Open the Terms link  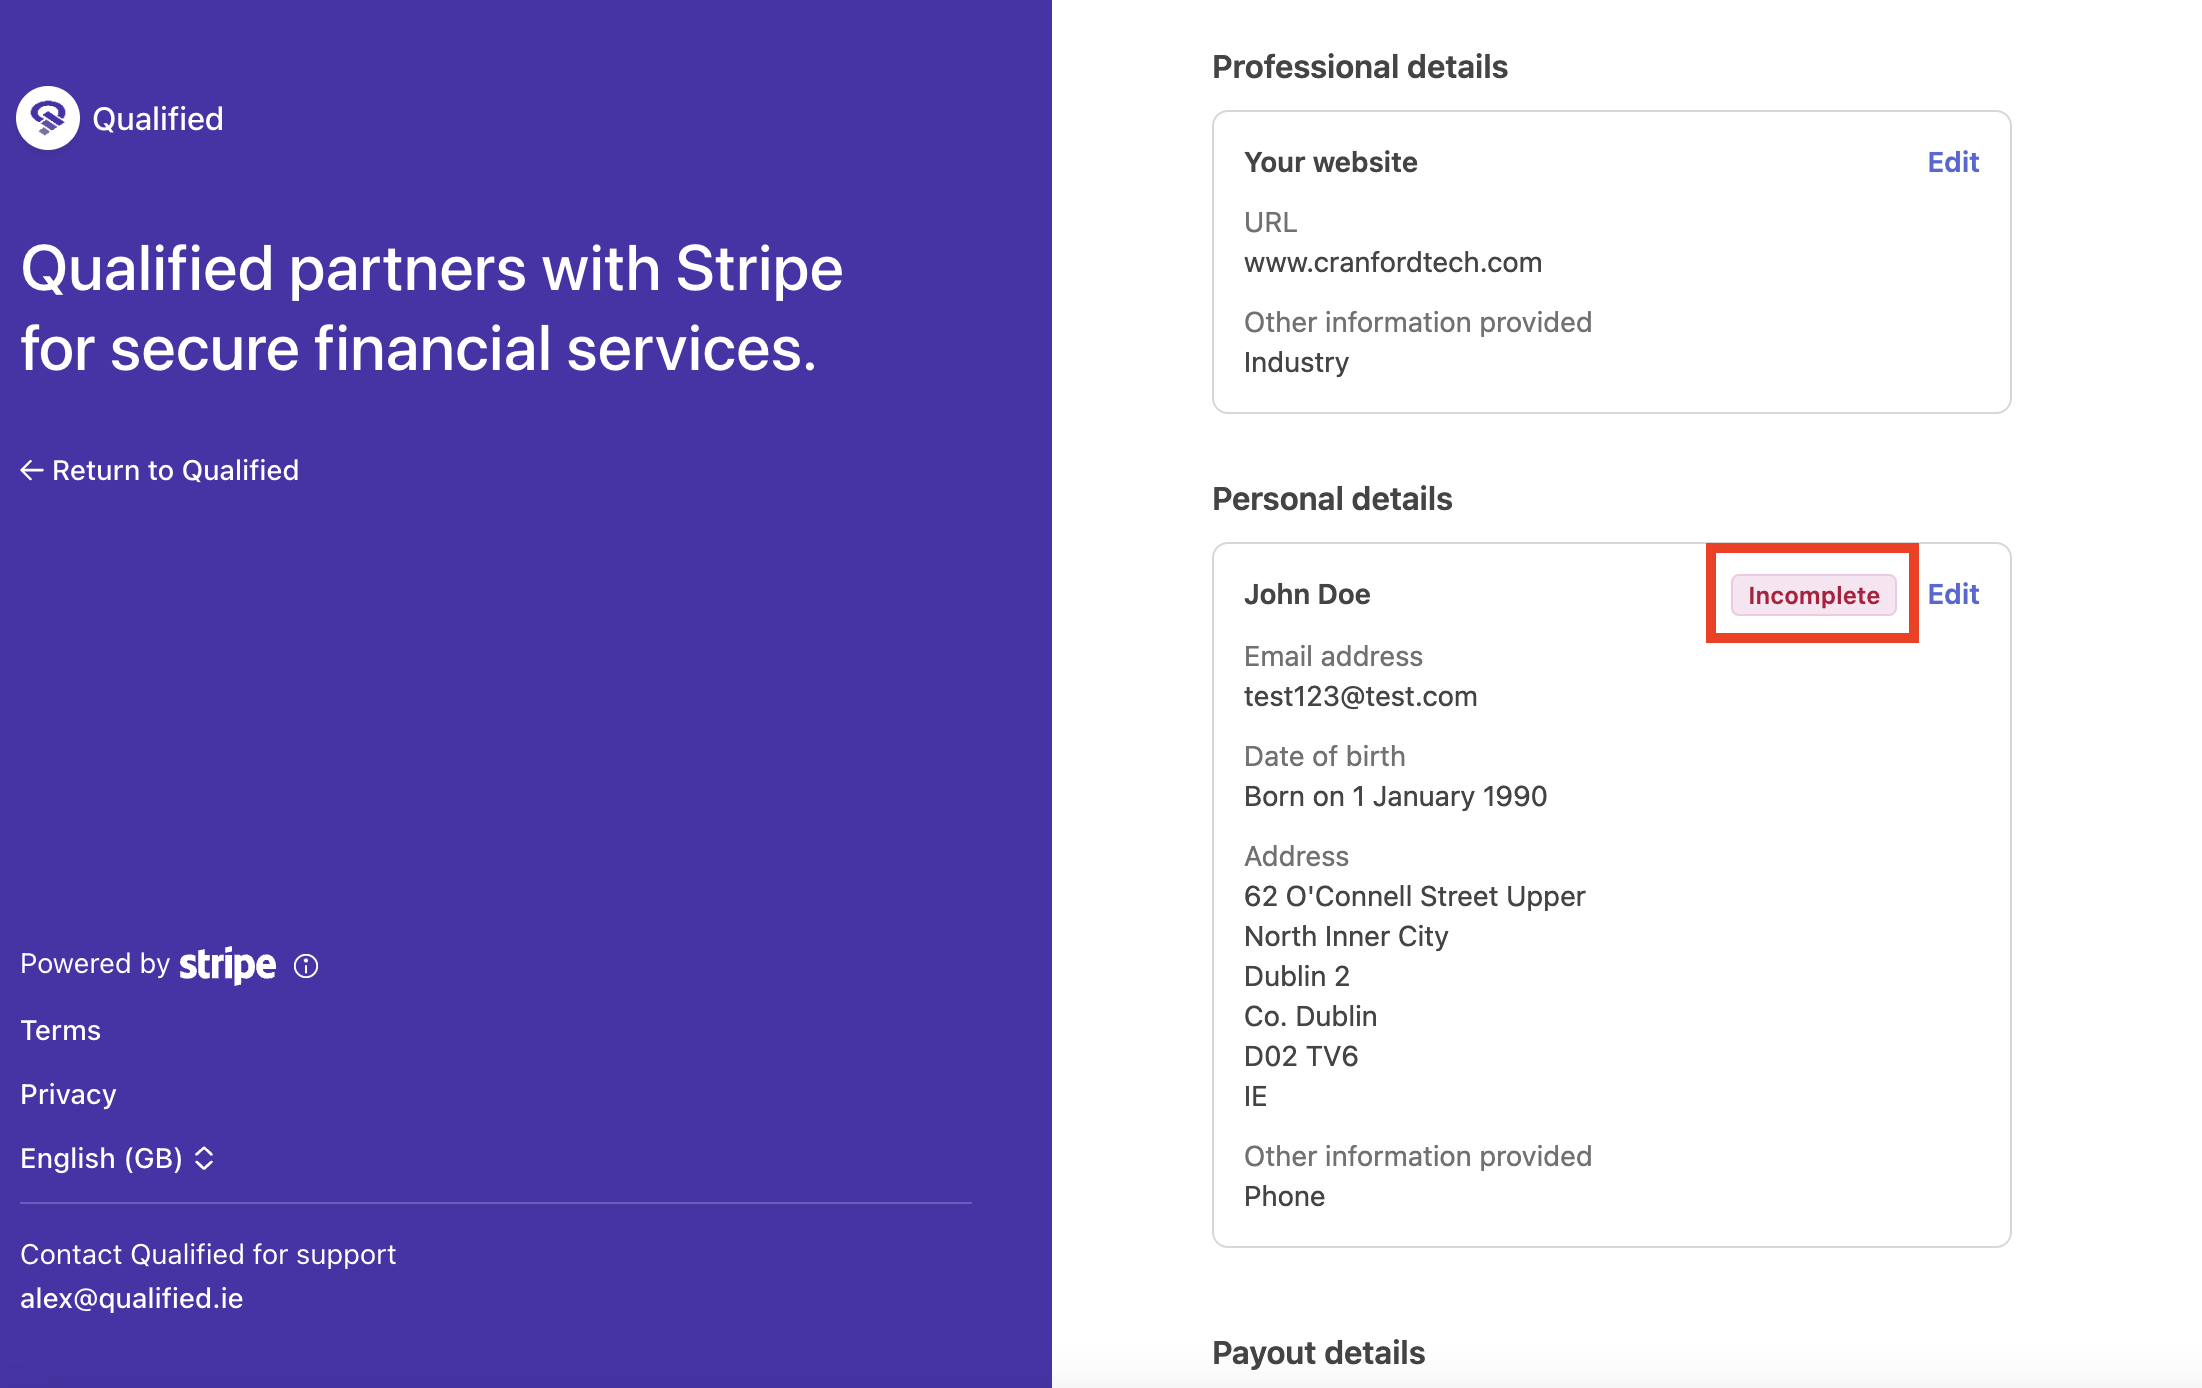(x=60, y=1030)
